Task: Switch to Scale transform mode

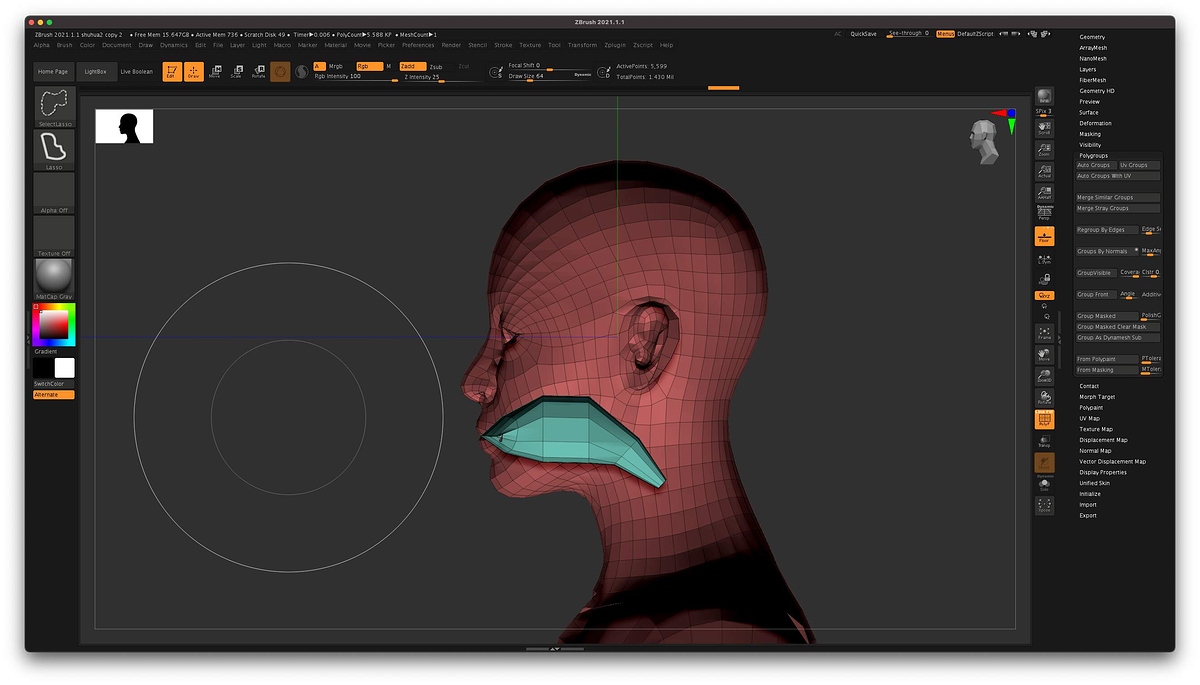Action: click(x=236, y=72)
